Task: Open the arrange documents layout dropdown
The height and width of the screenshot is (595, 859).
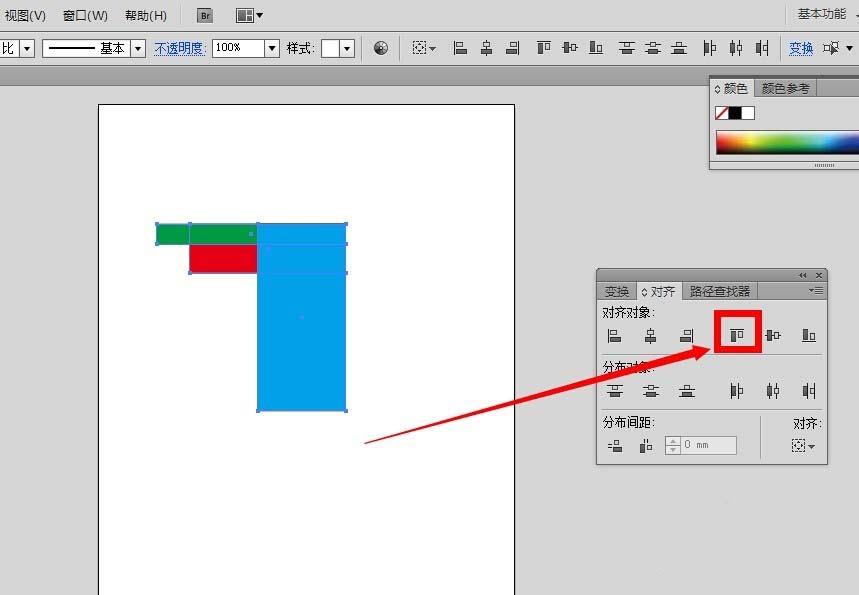Action: [249, 15]
